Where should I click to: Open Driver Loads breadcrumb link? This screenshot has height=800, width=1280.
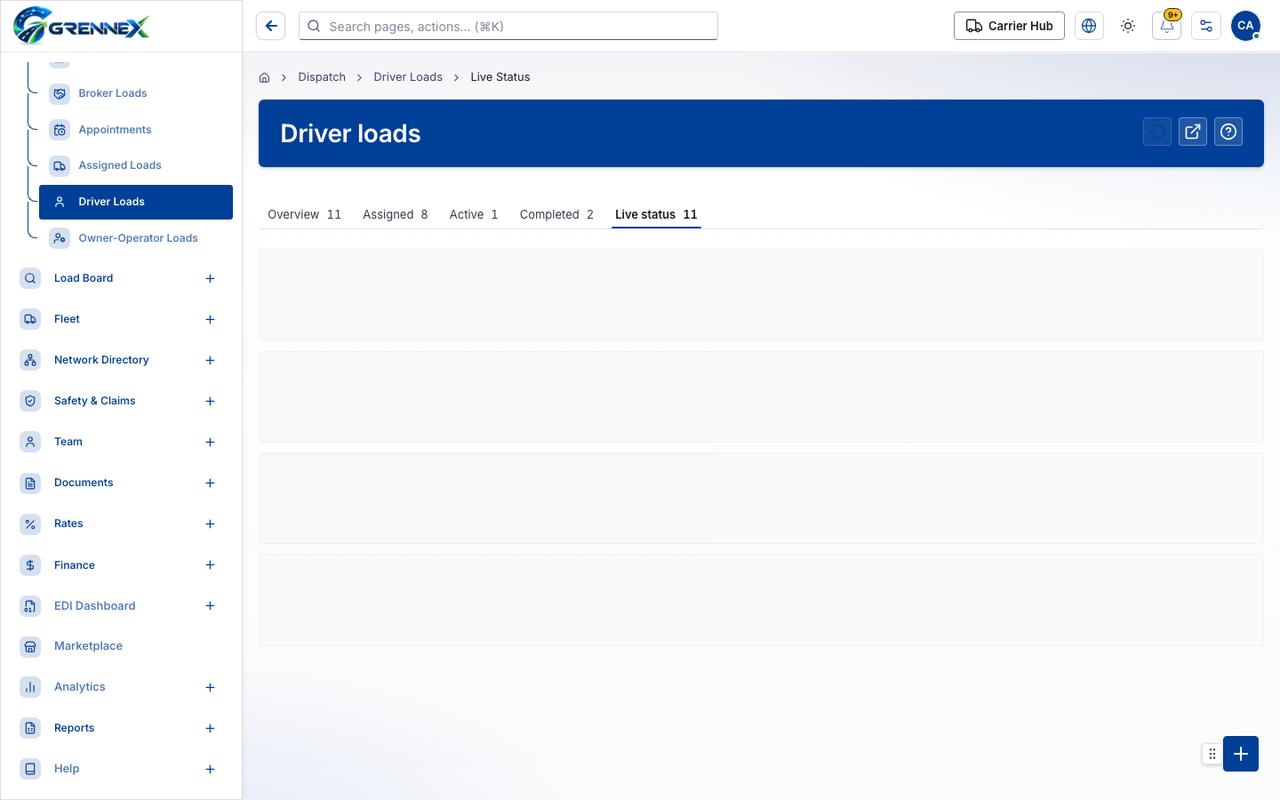tap(408, 77)
